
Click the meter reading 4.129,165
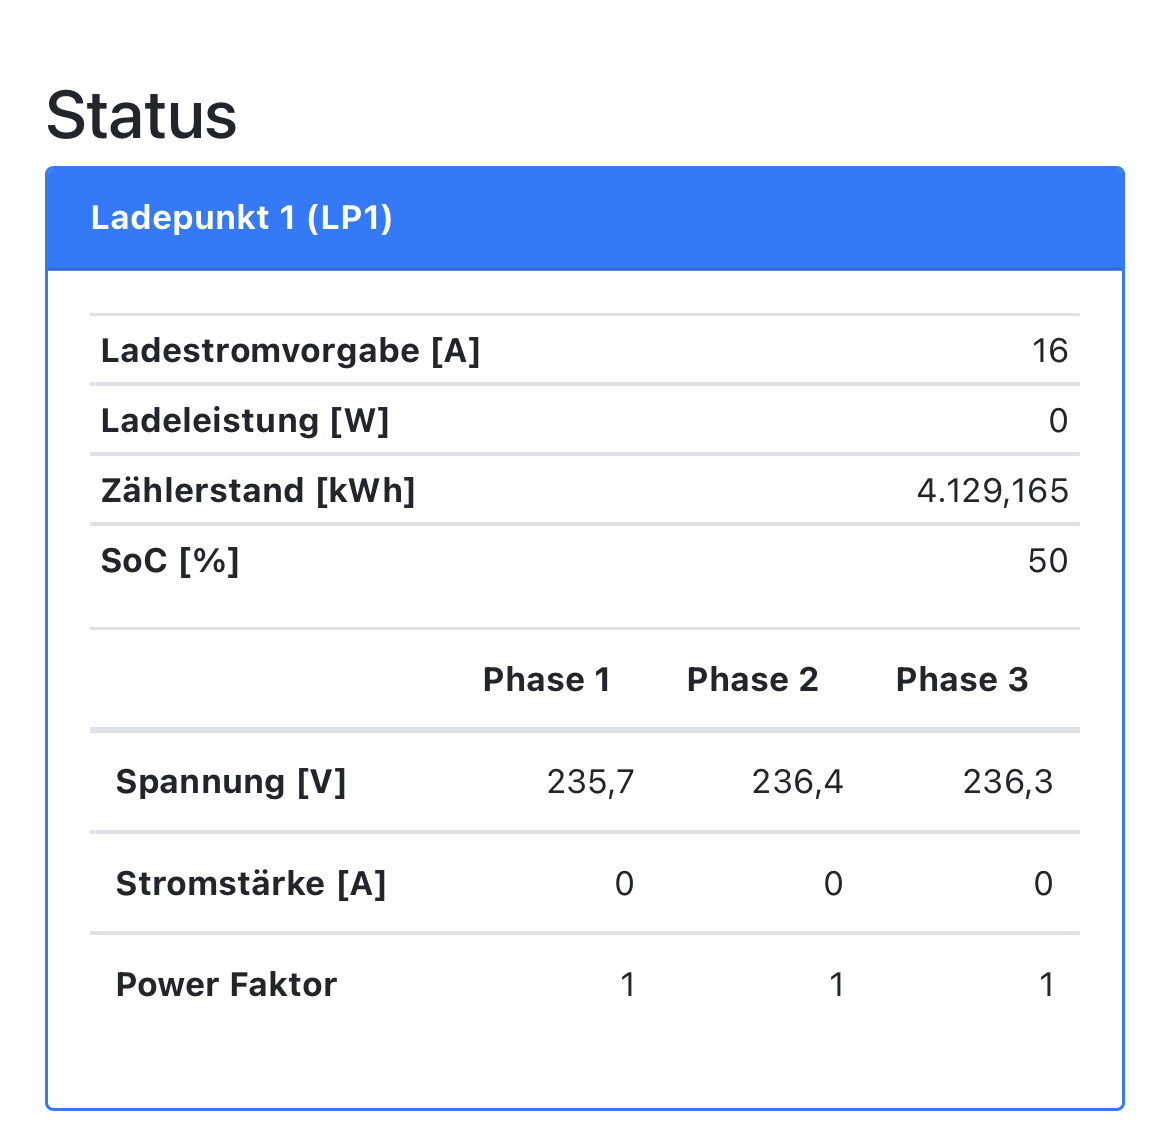[x=992, y=491]
